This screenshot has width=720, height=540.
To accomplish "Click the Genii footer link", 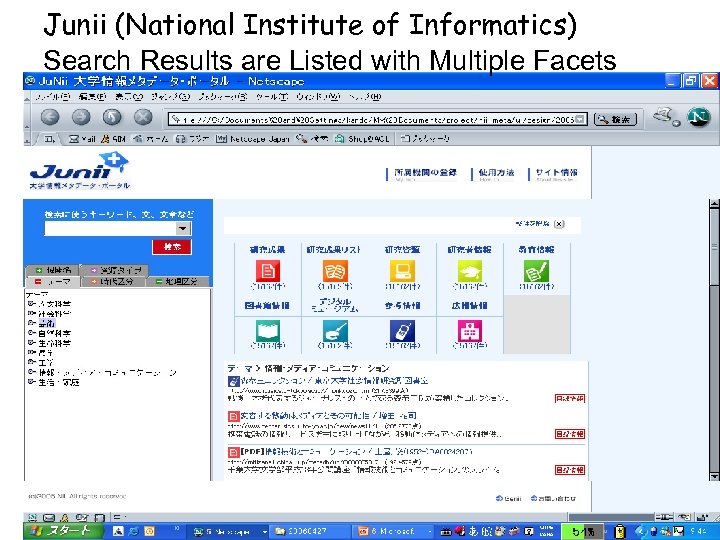I will (x=509, y=498).
